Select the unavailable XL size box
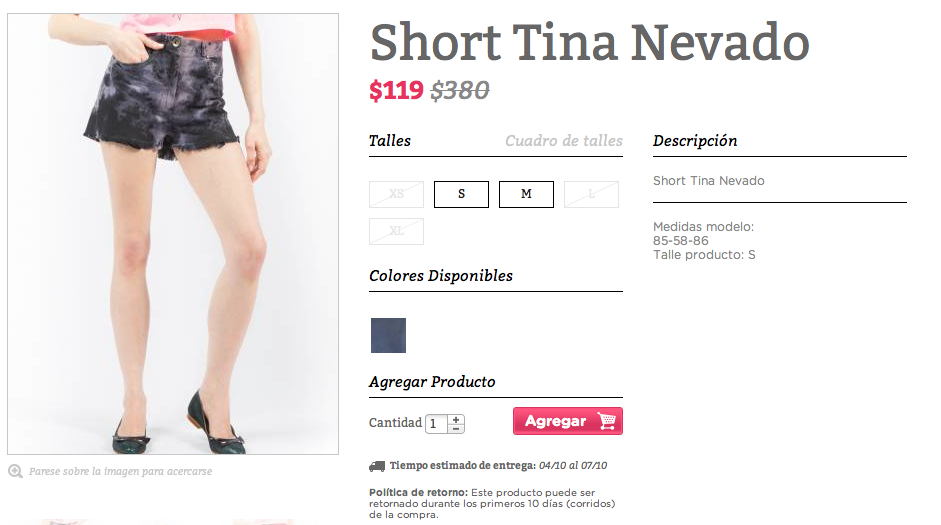Screen dimensions: 941x525 pyautogui.click(x=397, y=231)
